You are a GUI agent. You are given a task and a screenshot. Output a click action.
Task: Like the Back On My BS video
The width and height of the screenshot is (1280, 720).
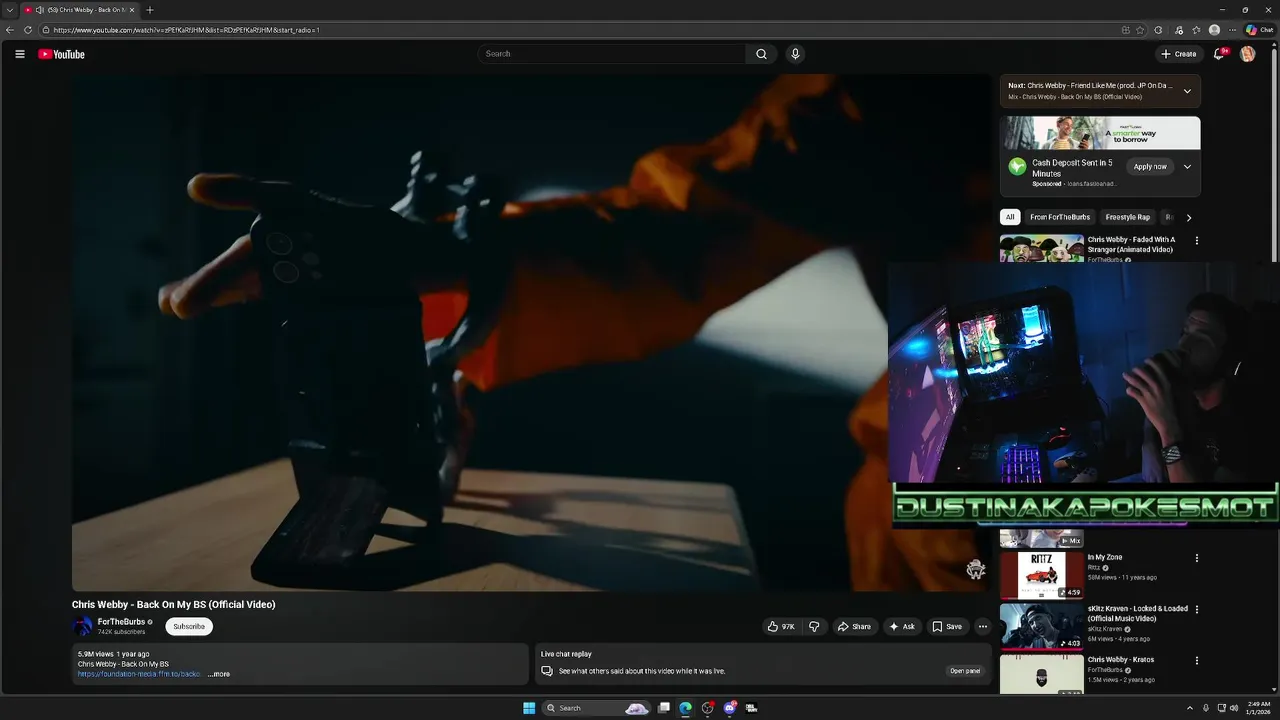(781, 627)
